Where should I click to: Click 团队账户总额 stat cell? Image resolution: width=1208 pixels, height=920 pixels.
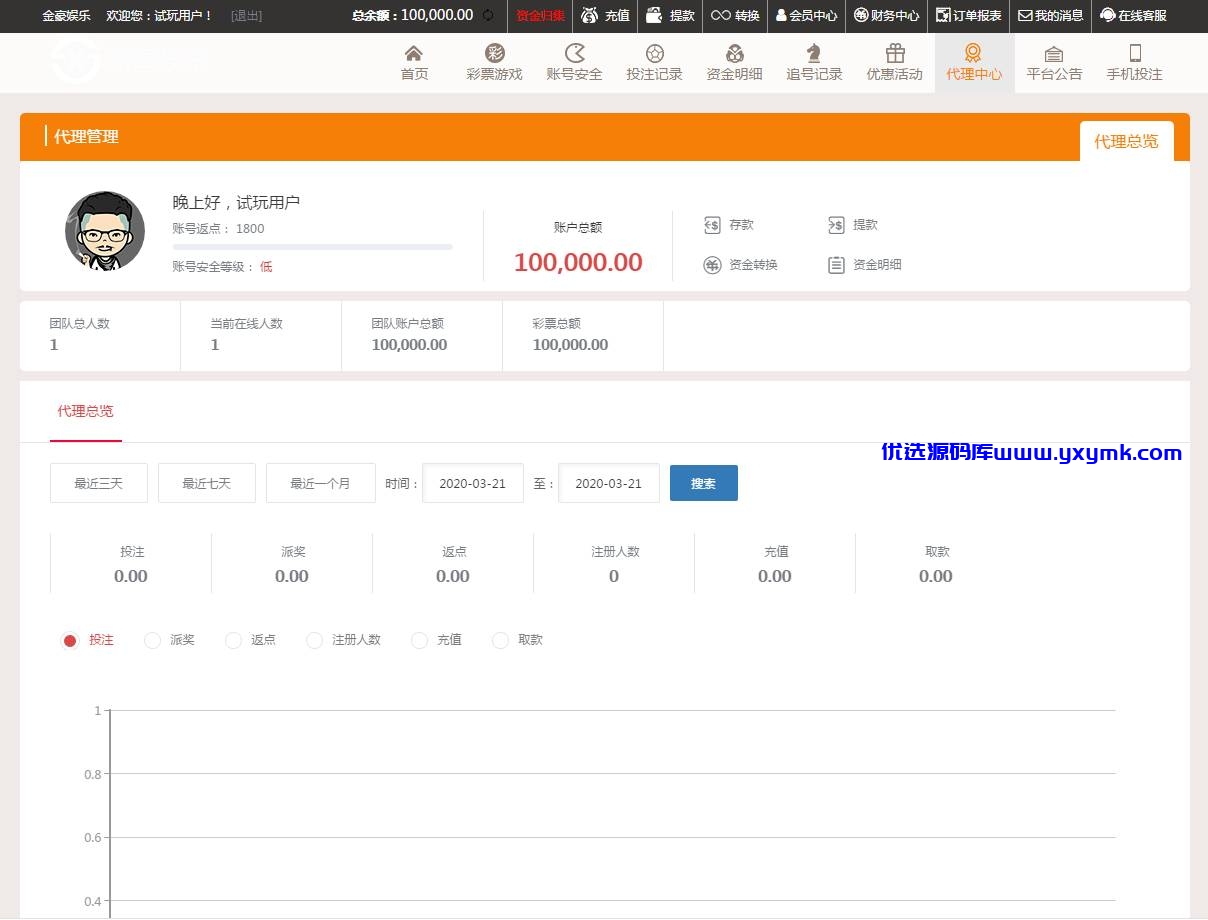(422, 335)
